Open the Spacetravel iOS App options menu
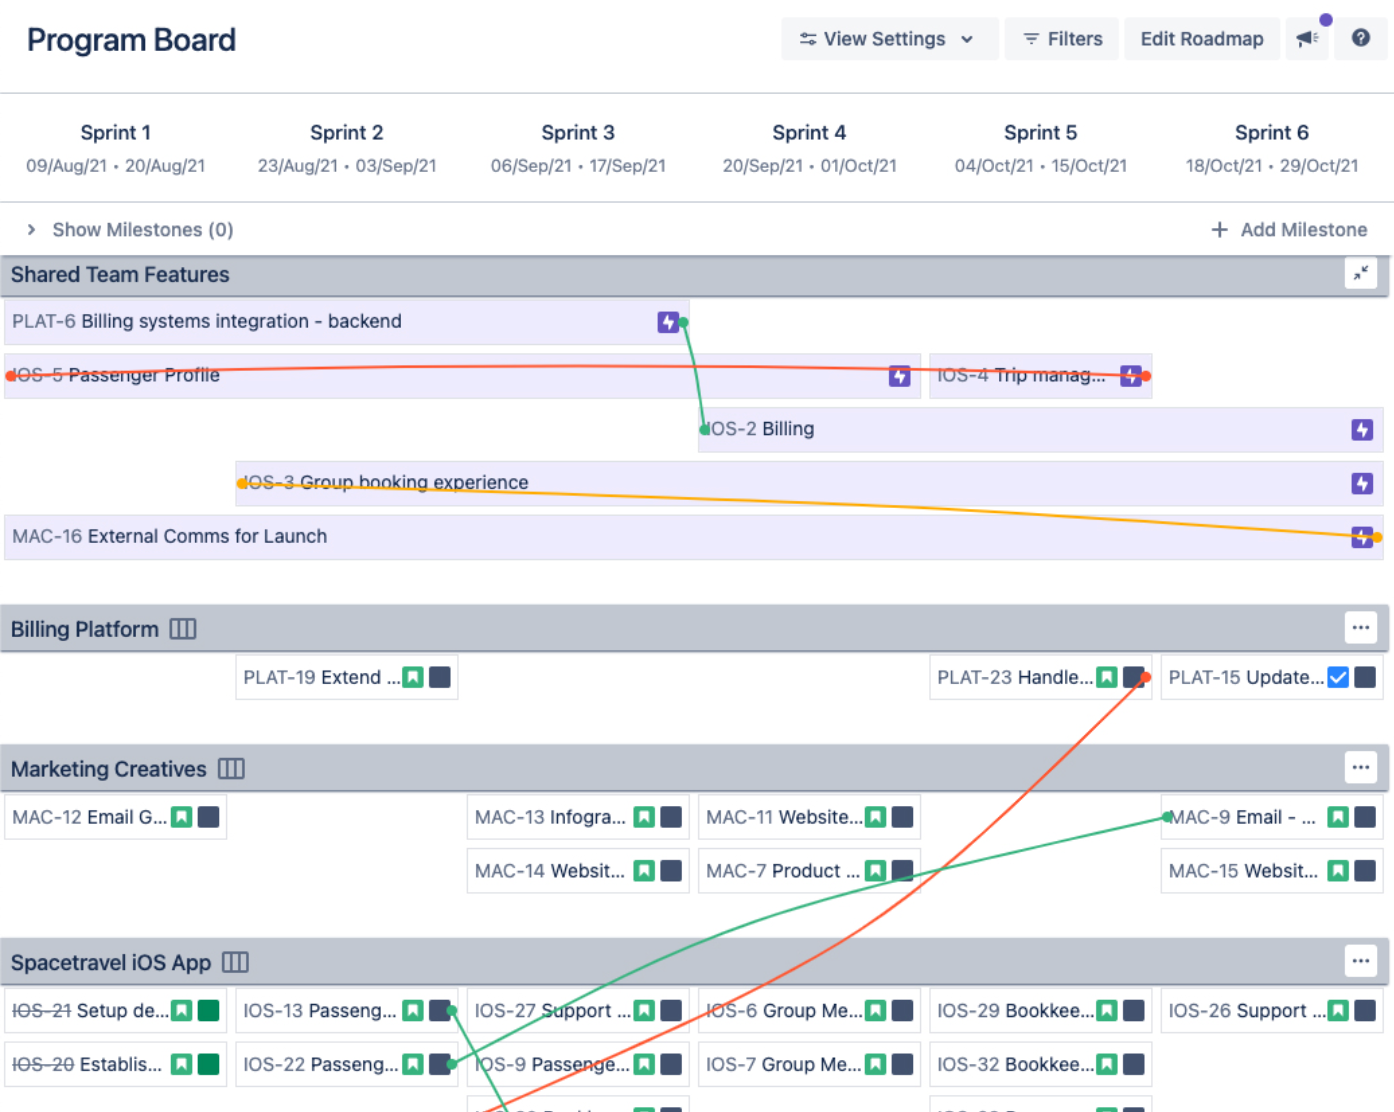Image resolution: width=1394 pixels, height=1112 pixels. (x=1360, y=960)
